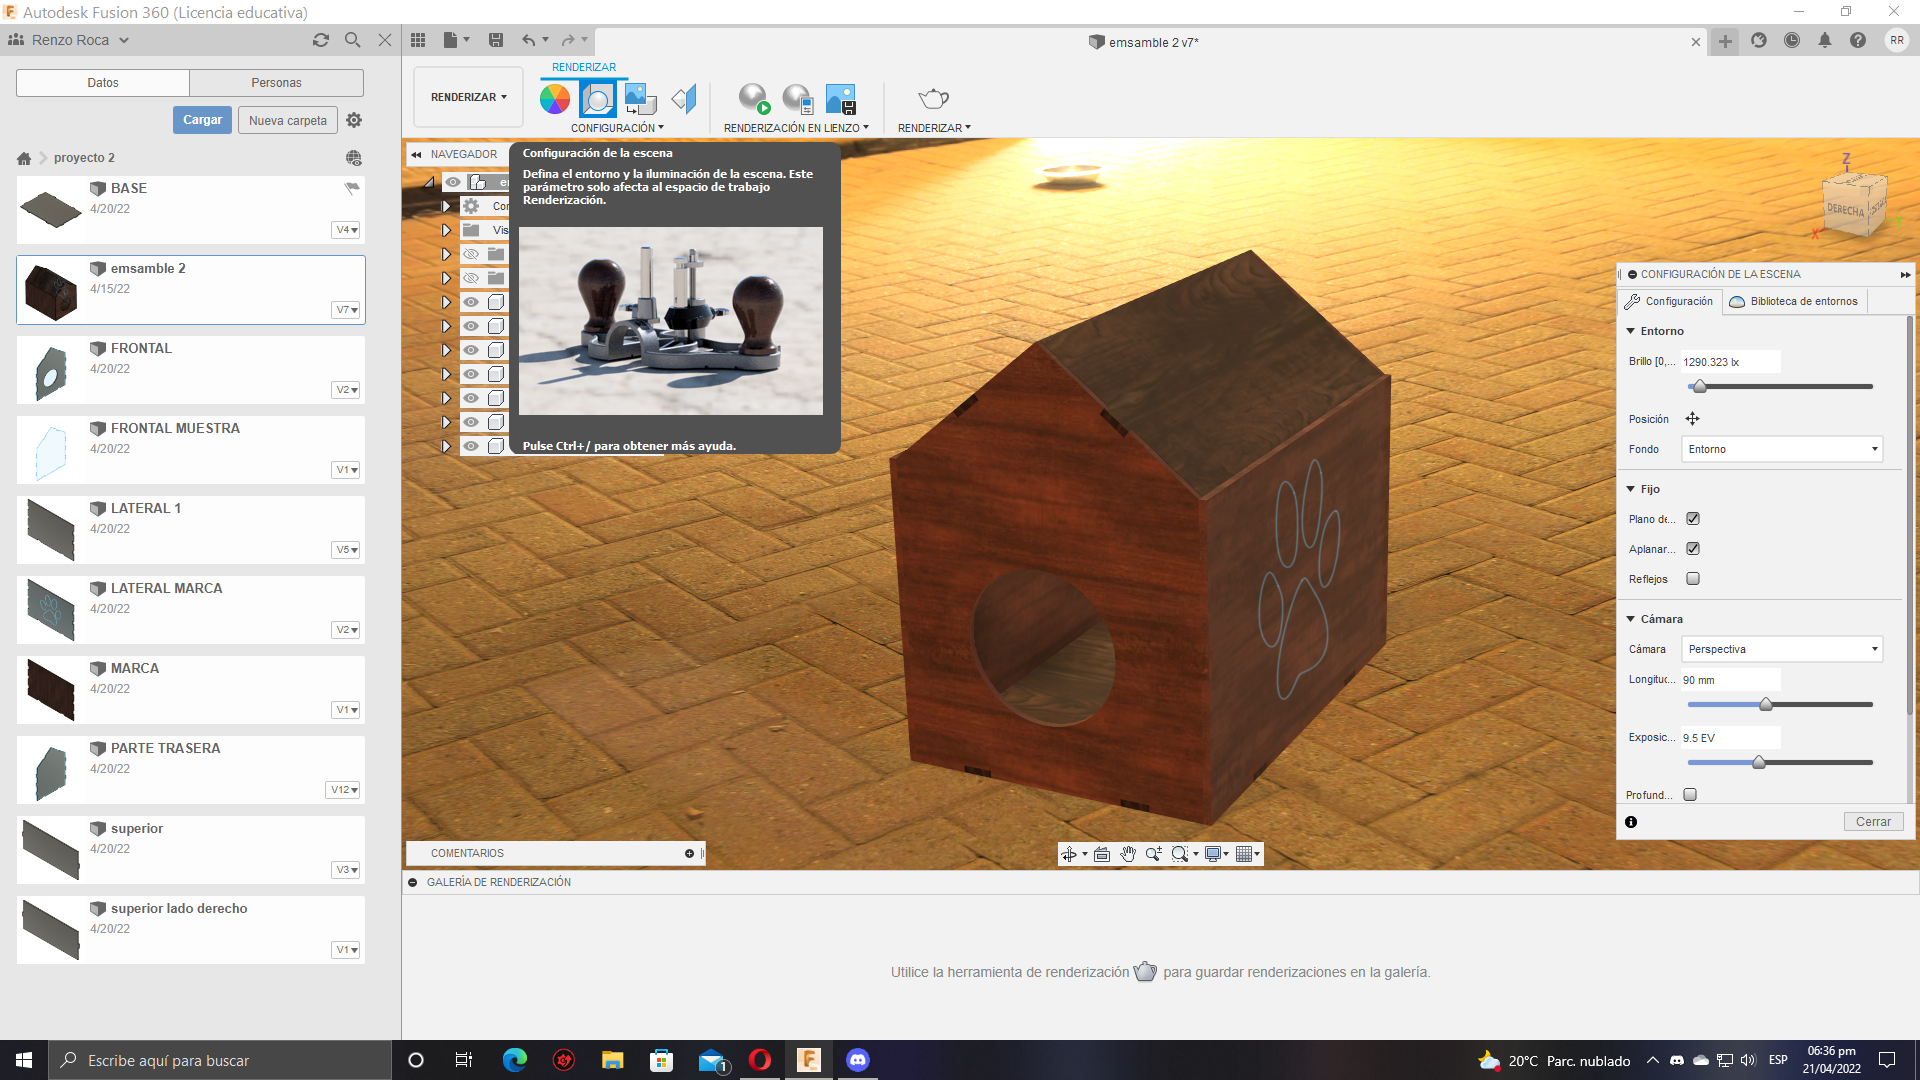Open the Cámara Perspectiva dropdown
The image size is (1920, 1080).
(1782, 649)
